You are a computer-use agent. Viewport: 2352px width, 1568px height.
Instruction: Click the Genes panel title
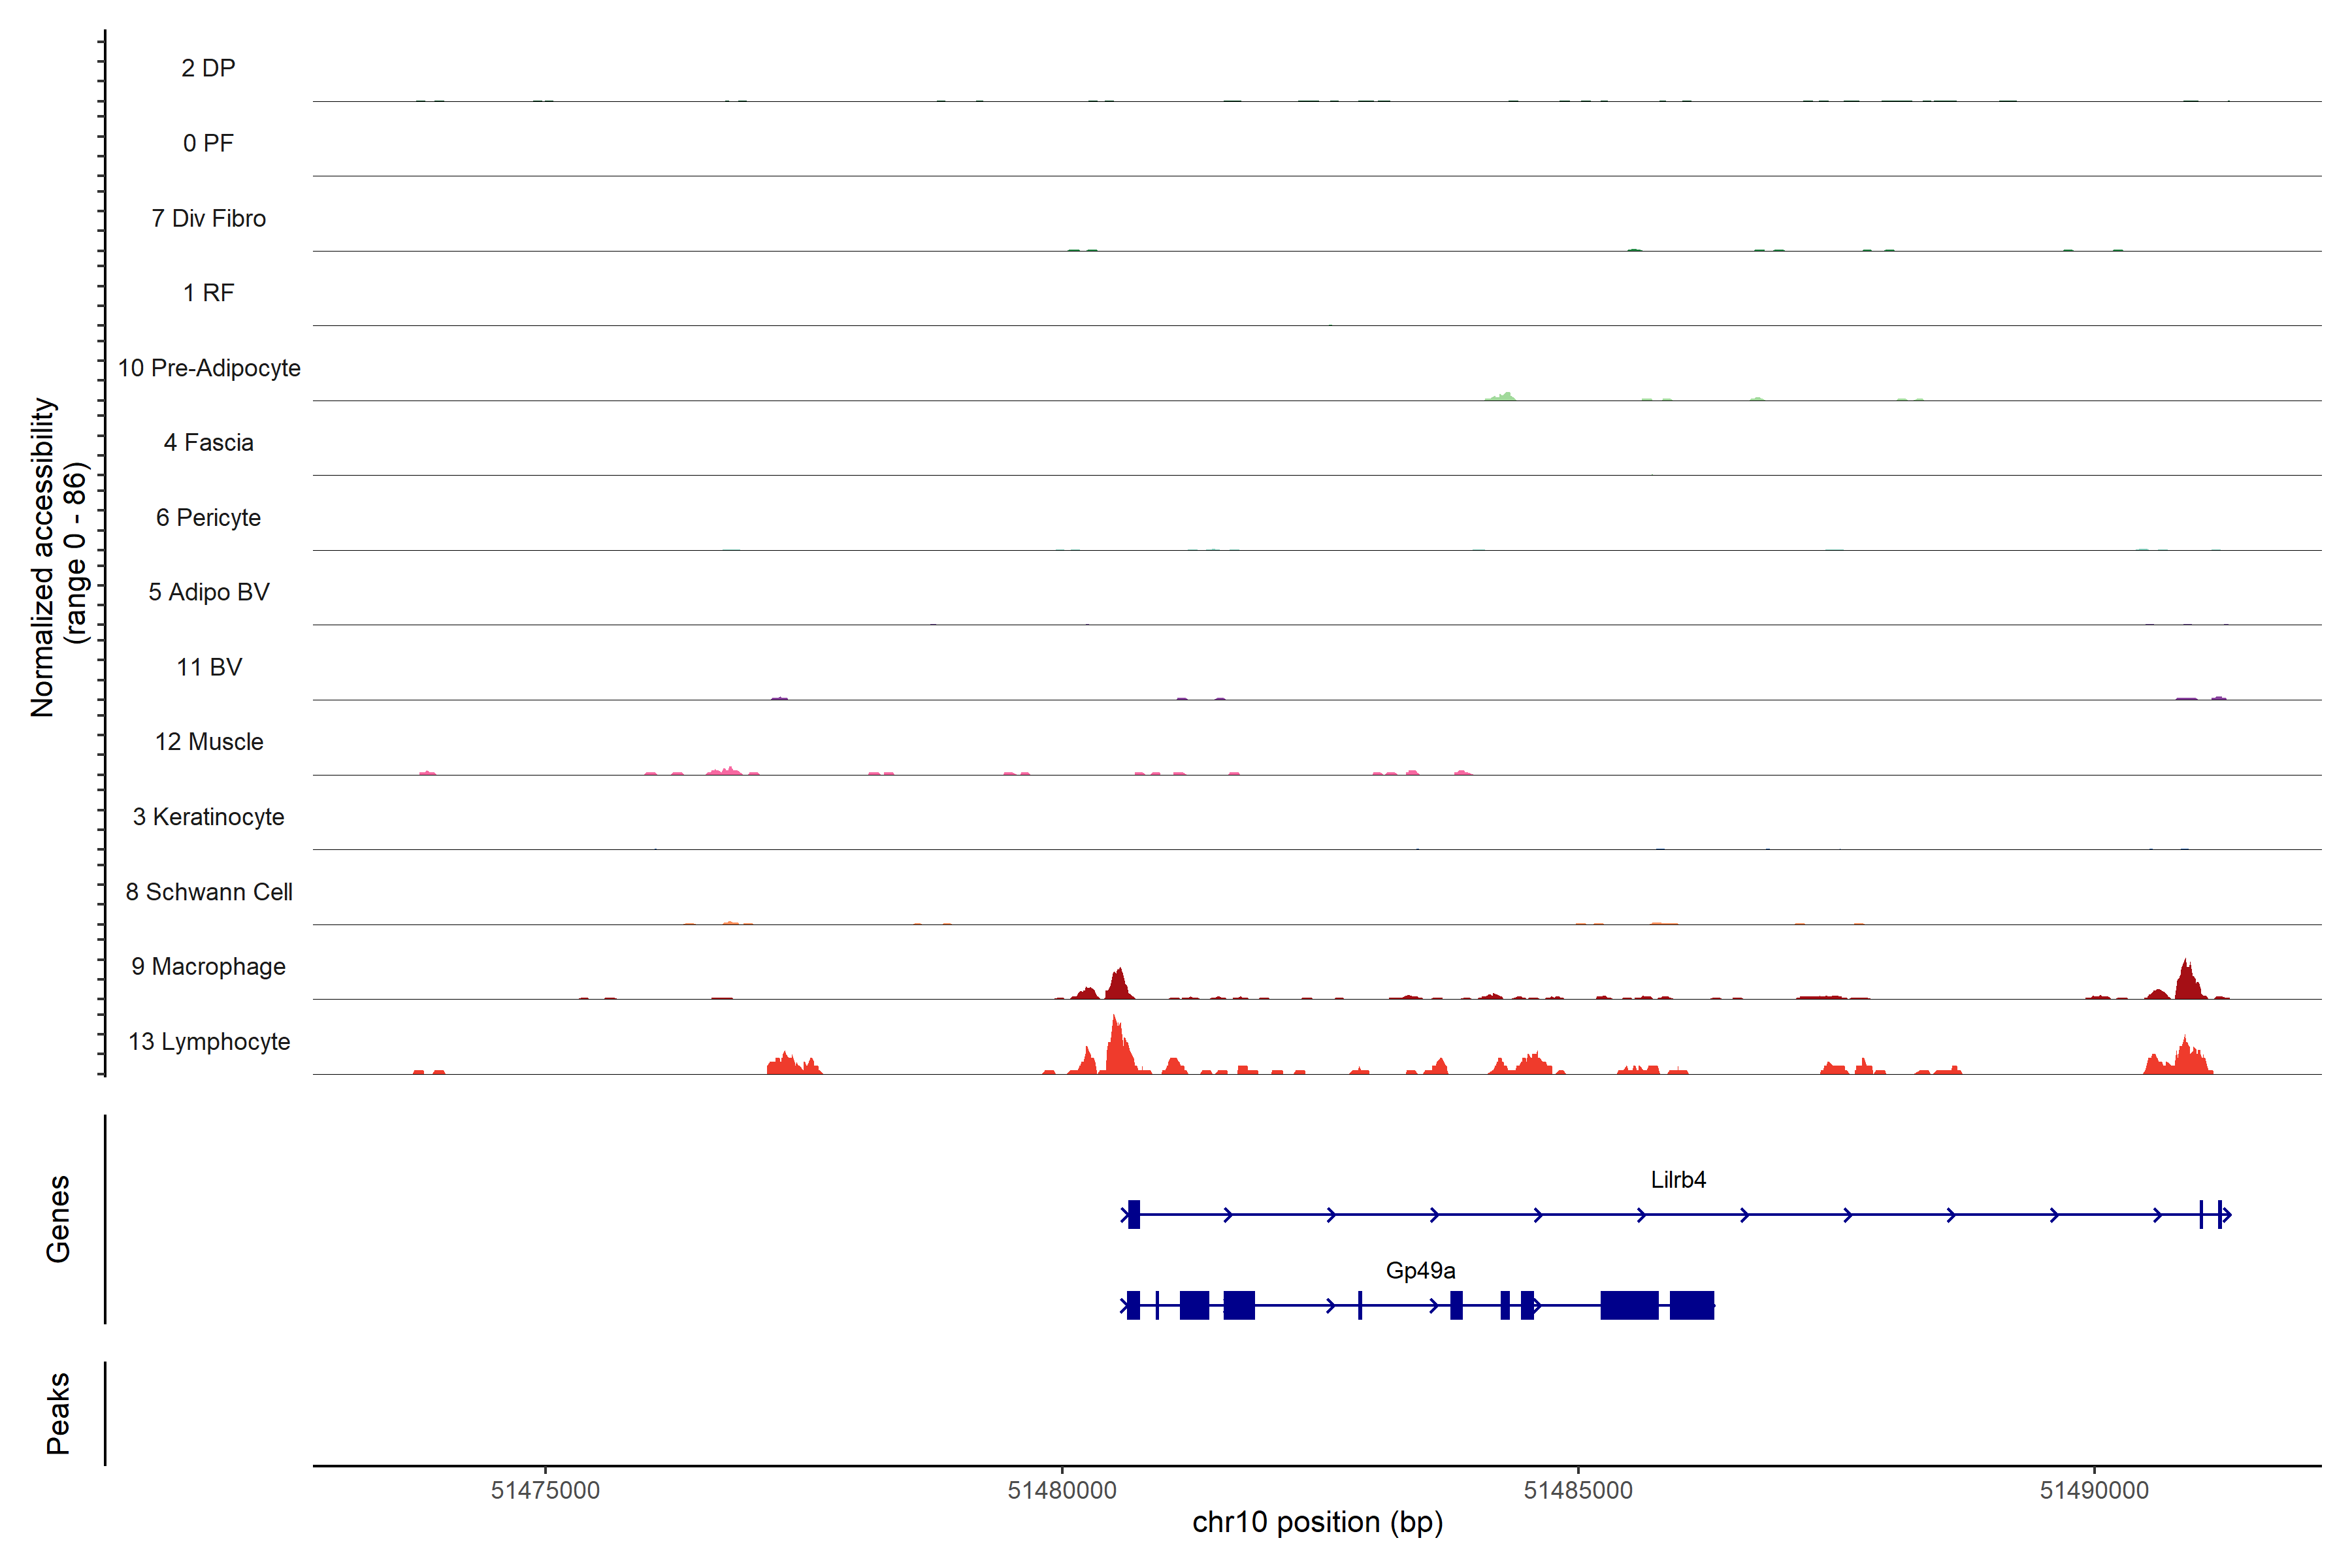tap(58, 1219)
